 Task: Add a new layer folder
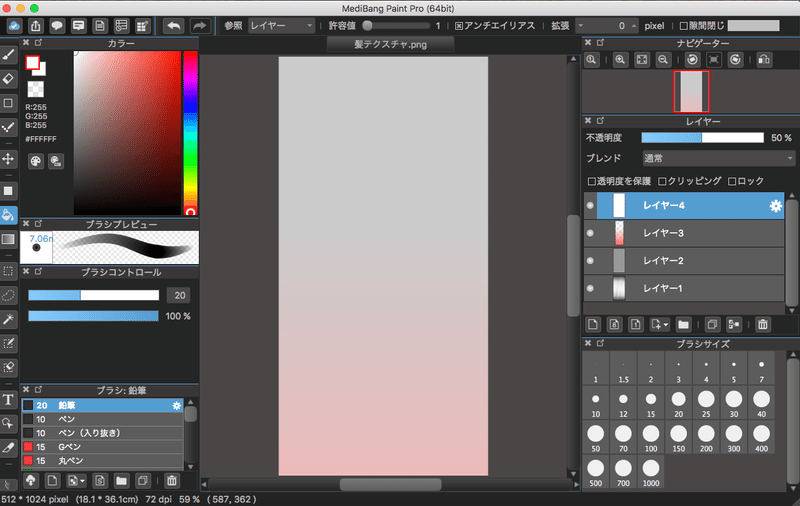coord(683,324)
